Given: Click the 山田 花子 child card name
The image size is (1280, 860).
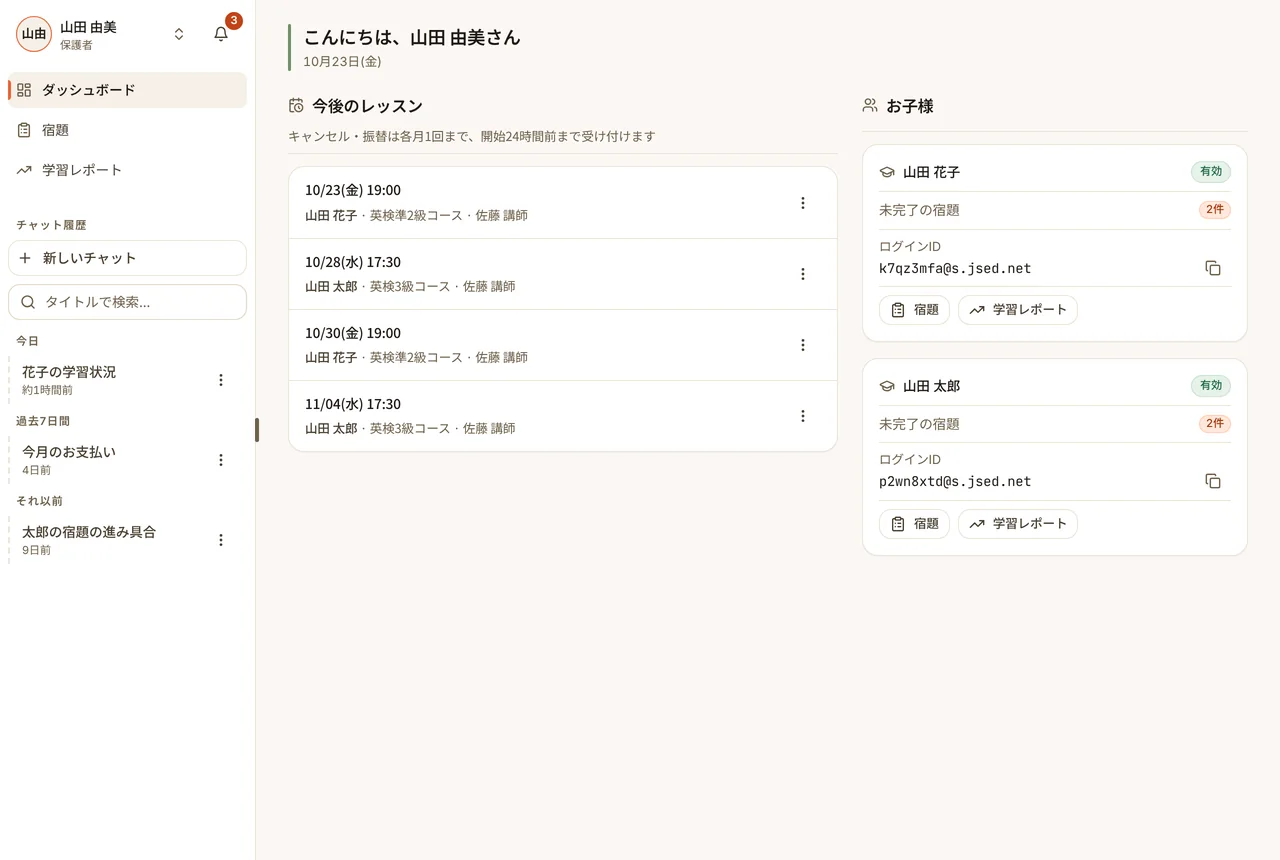Looking at the screenshot, I should (x=931, y=172).
